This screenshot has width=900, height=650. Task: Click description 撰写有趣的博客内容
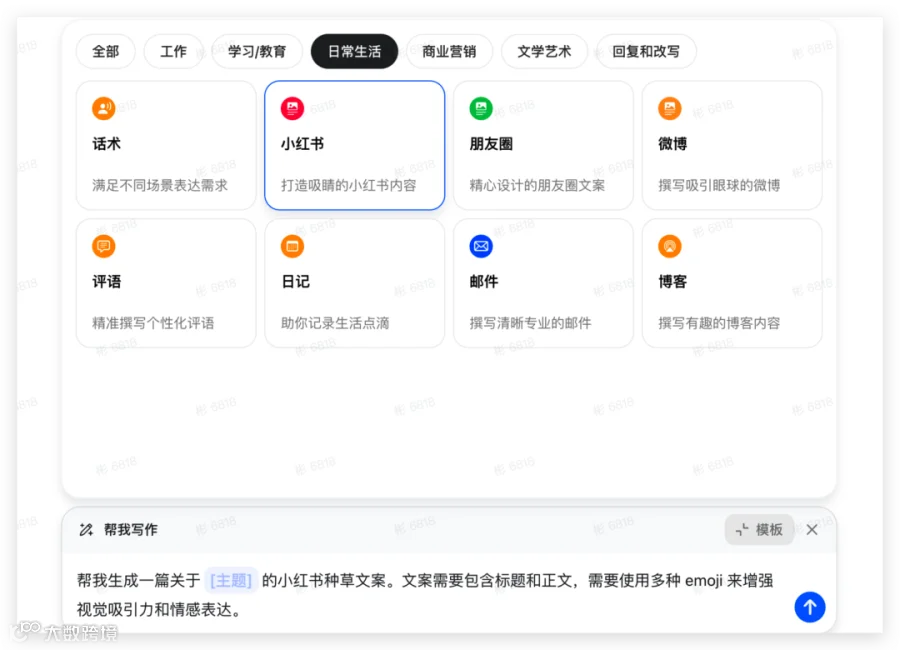[719, 323]
